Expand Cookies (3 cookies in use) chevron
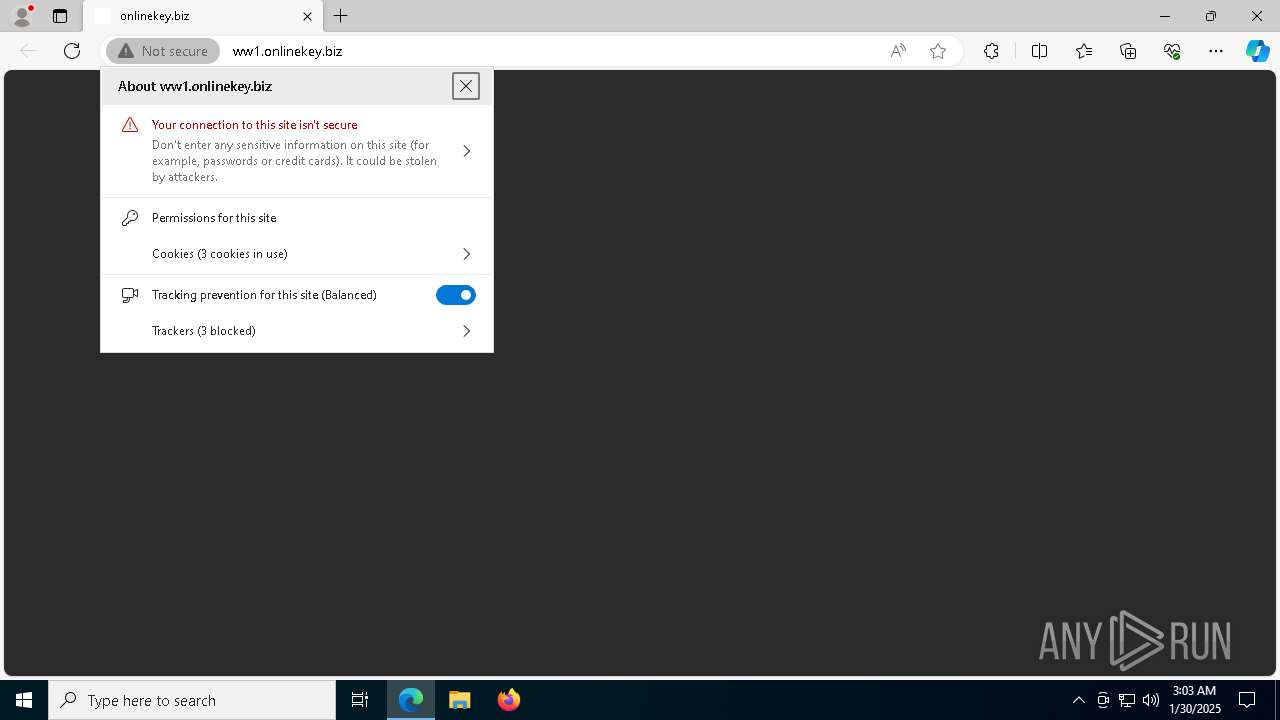1280x720 pixels. pos(466,254)
